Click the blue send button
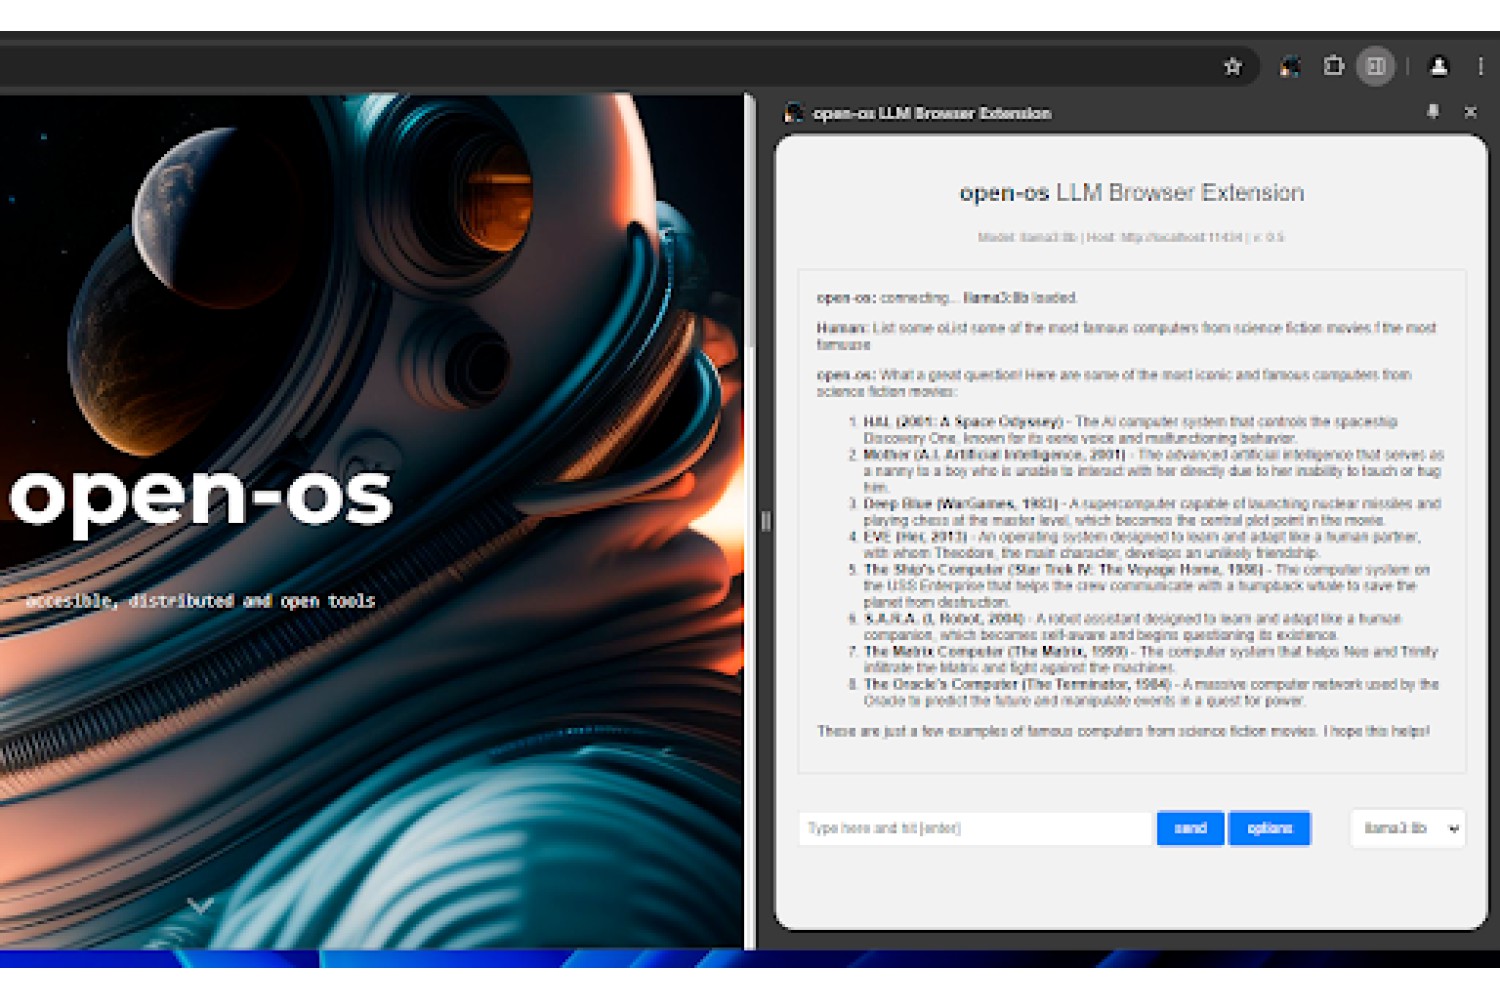The width and height of the screenshot is (1500, 1000). 1190,828
